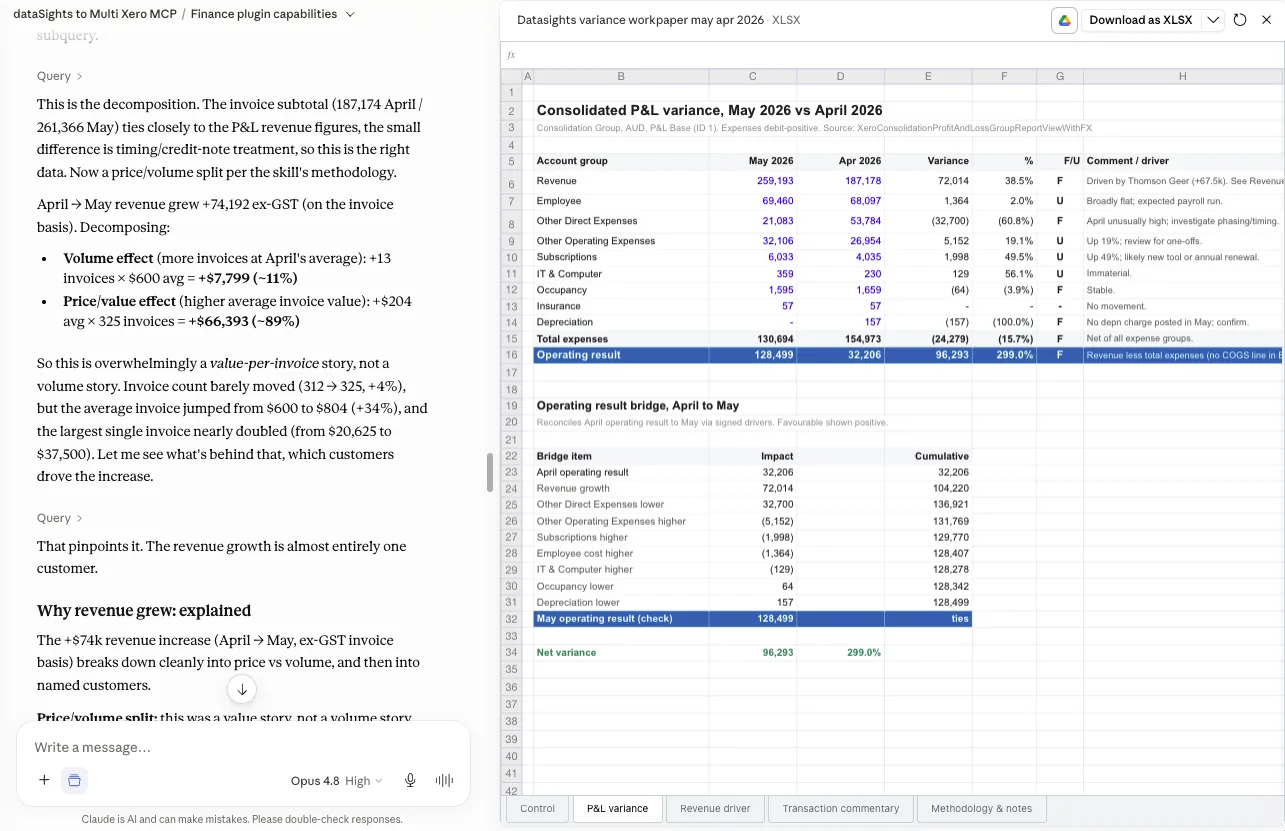
Task: Click the Variance column heading
Action: (947, 161)
